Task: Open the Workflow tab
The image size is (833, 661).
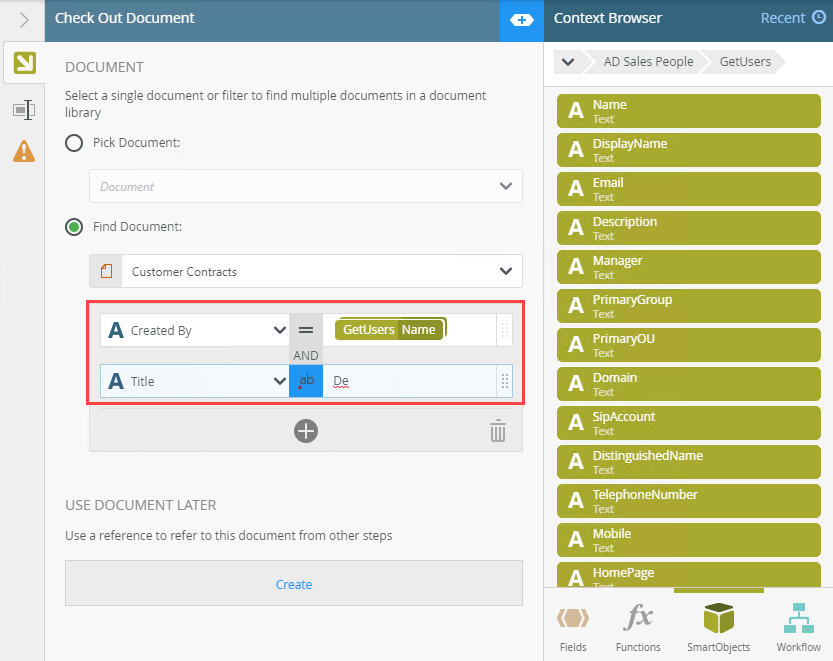Action: tap(798, 627)
